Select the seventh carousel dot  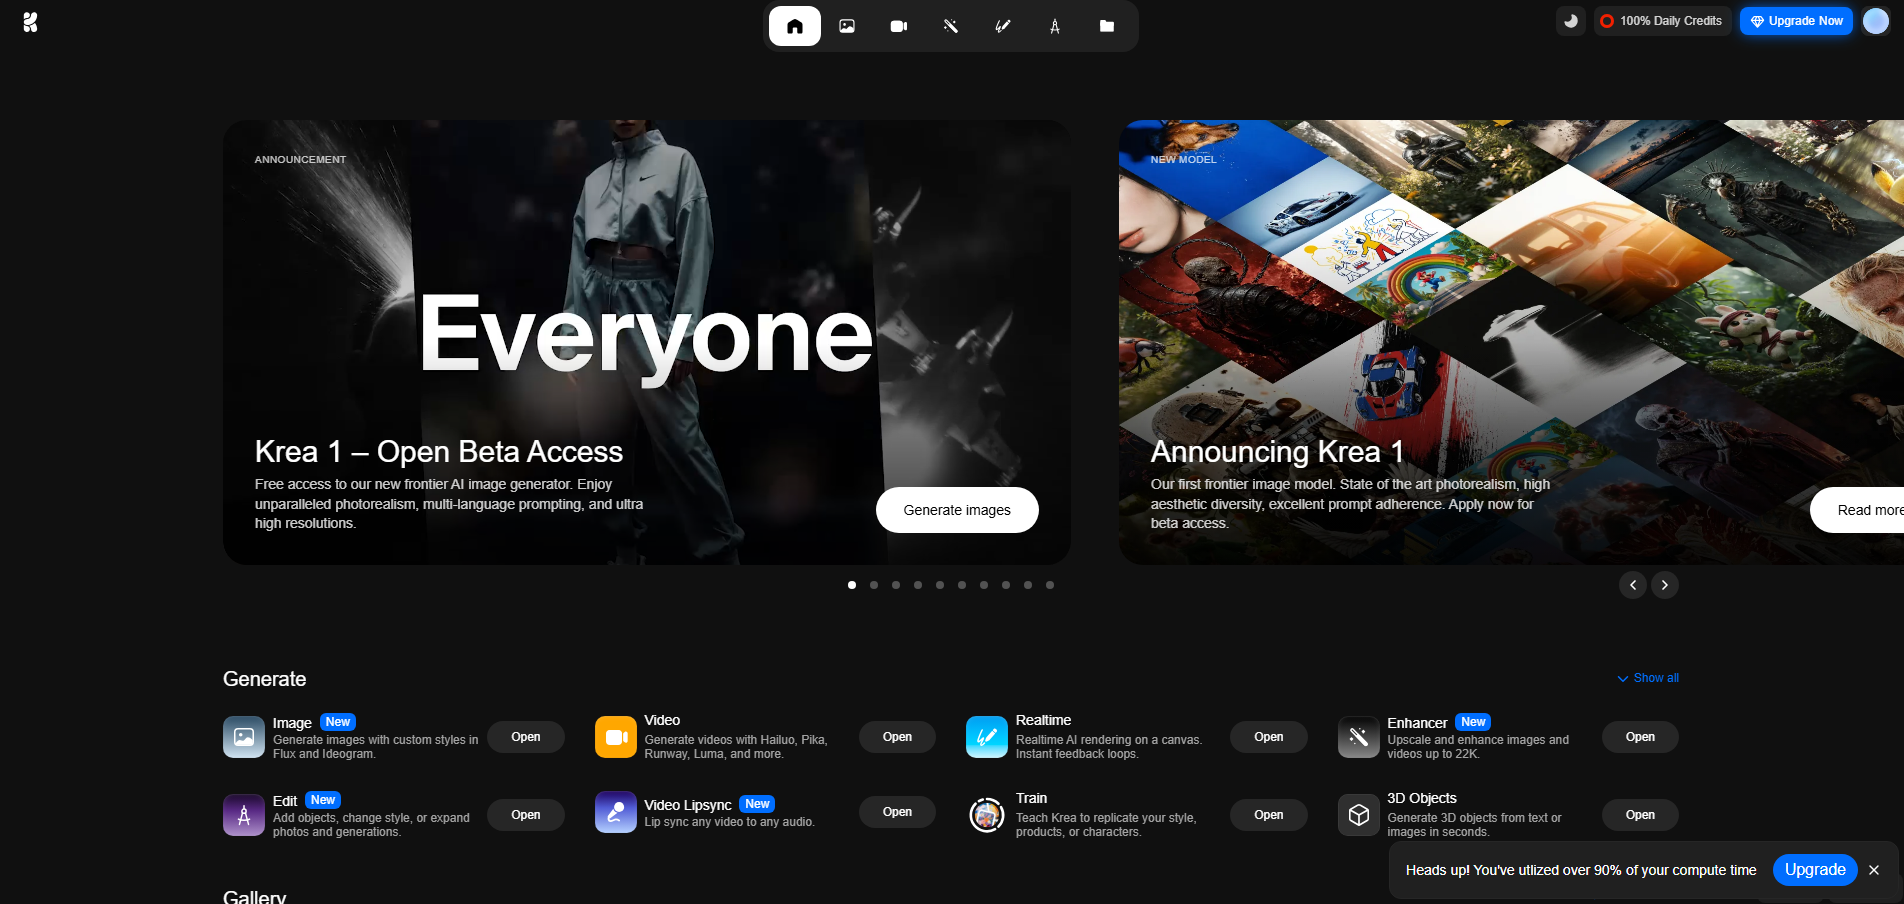pyautogui.click(x=984, y=585)
